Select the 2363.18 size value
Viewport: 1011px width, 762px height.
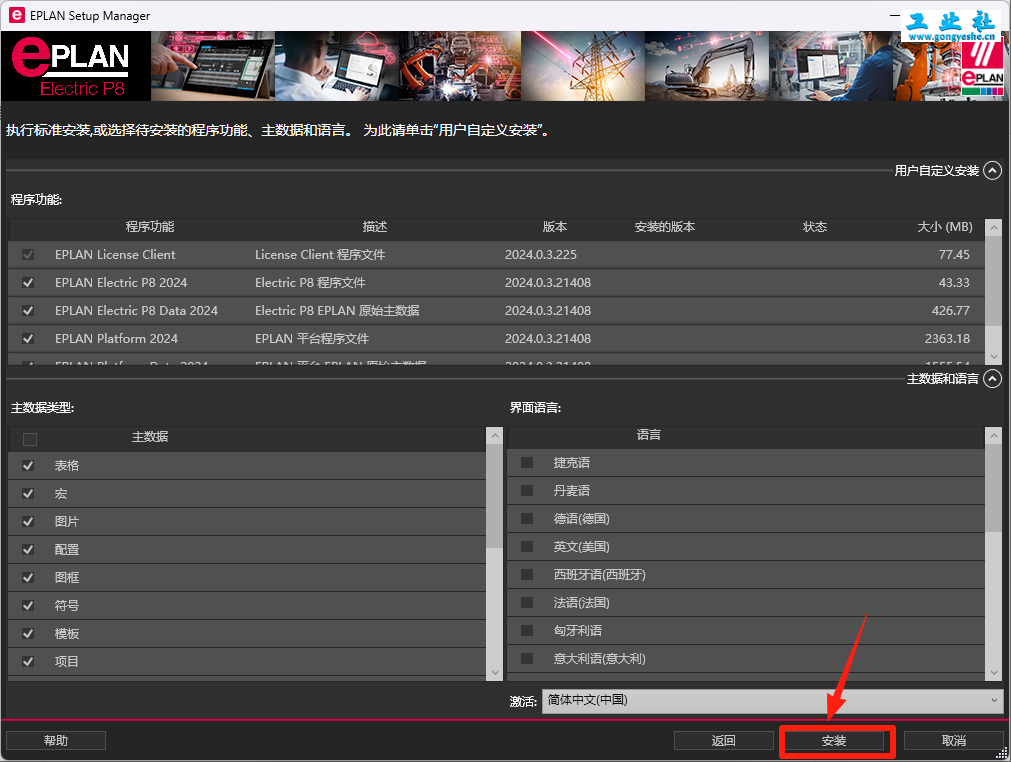click(x=947, y=338)
